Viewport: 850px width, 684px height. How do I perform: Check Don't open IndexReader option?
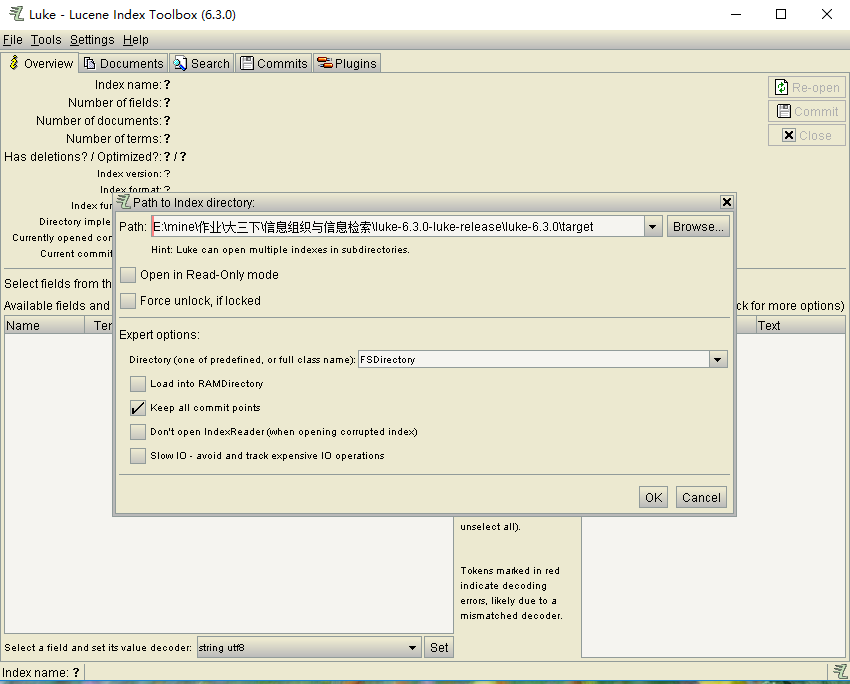[x=138, y=431]
